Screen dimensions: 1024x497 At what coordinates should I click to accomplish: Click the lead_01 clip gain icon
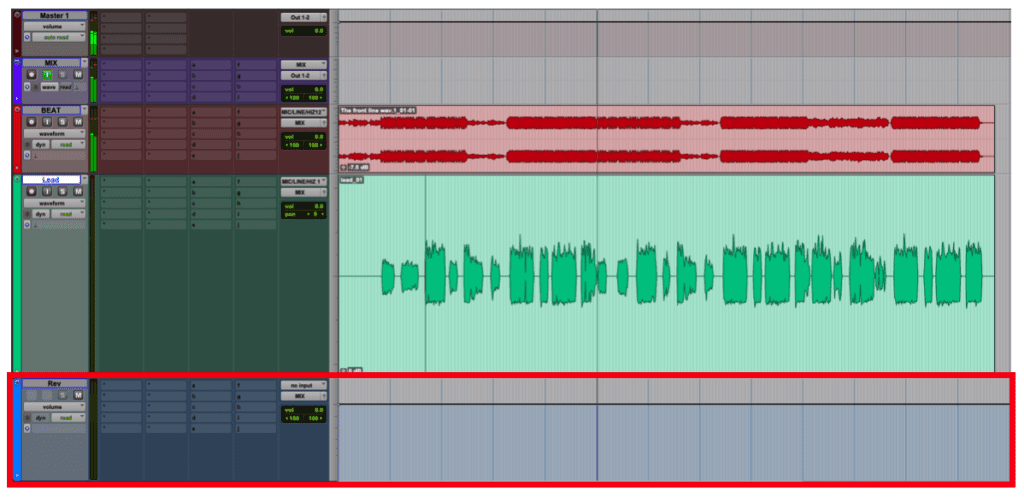344,370
